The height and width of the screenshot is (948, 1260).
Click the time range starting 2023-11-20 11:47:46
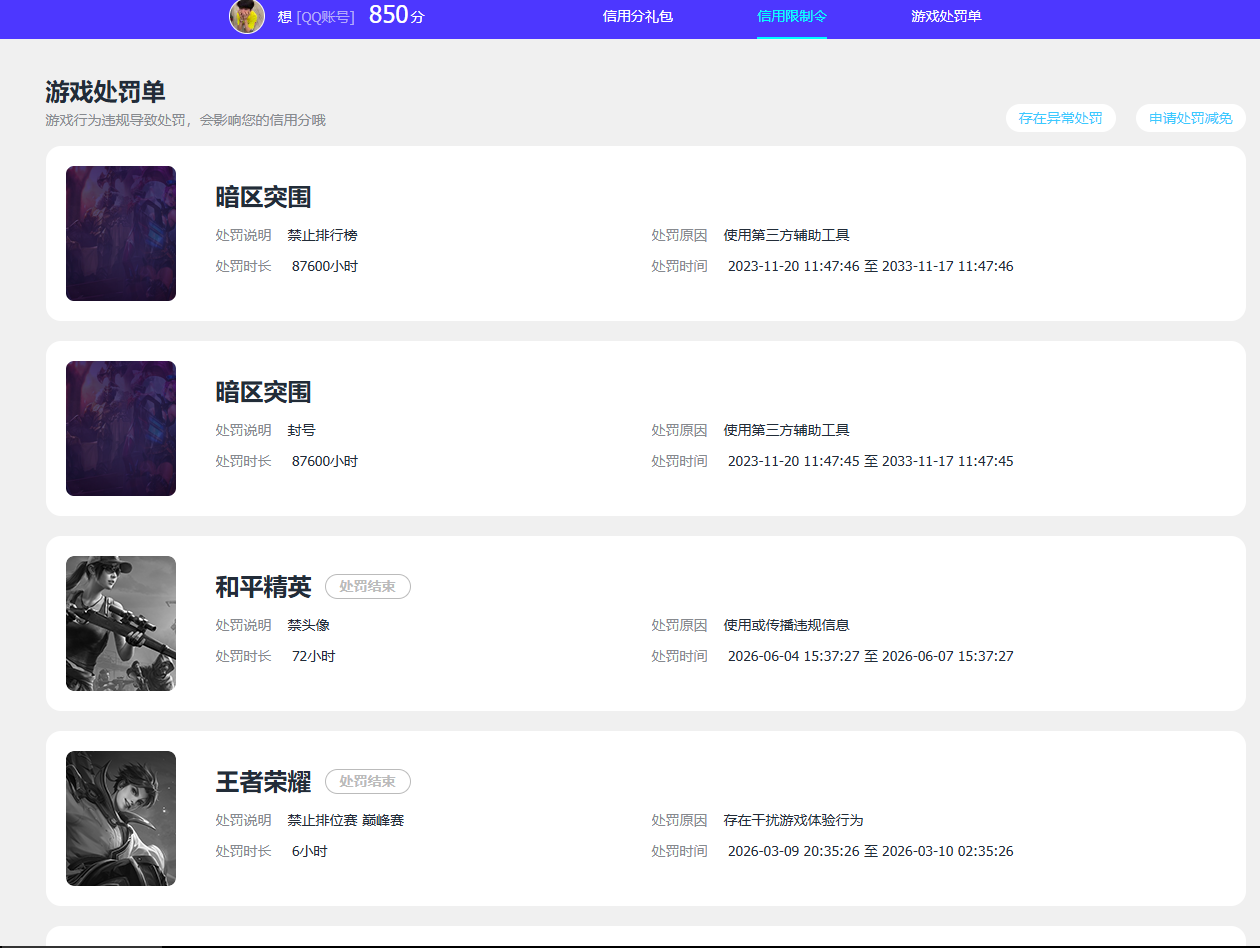coord(870,267)
